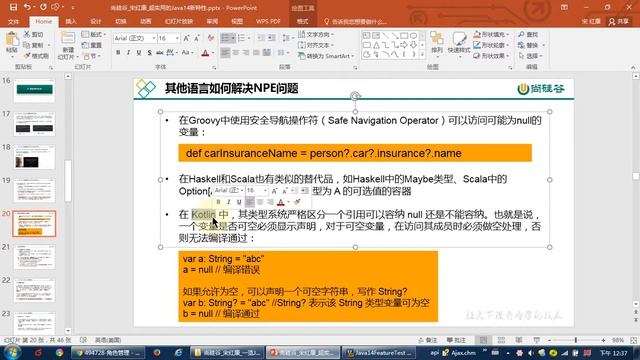The image size is (640, 360).
Task: Click the Comments button in status bar
Action: tap(456, 340)
